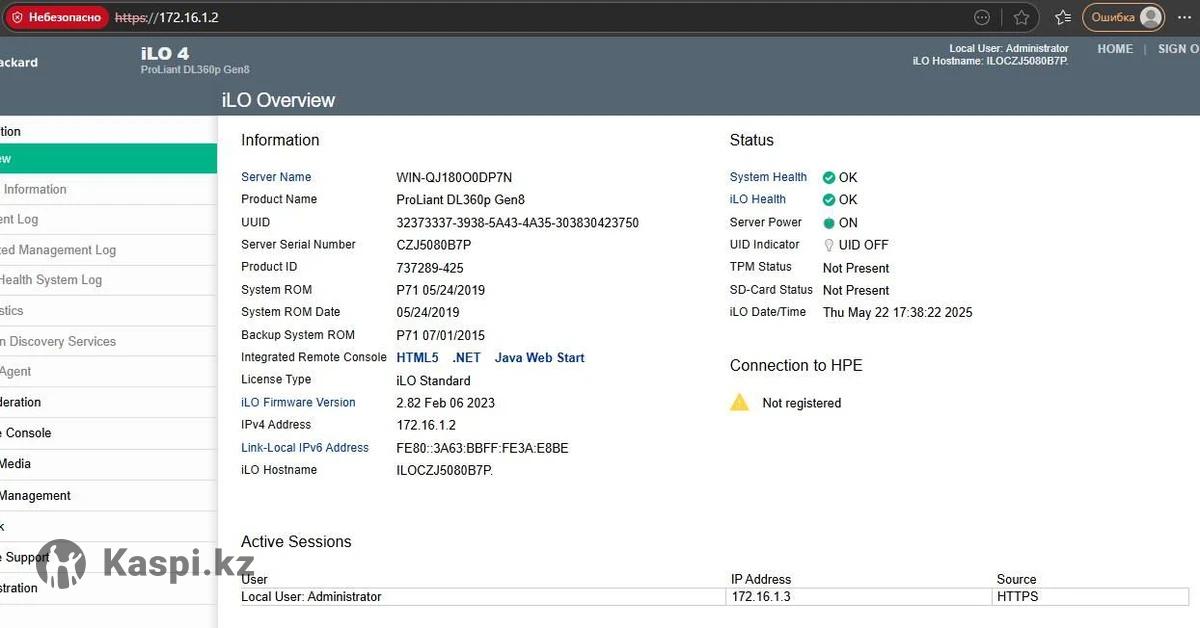The width and height of the screenshot is (1200, 628).
Task: Open the HOME link in header
Action: [1115, 49]
